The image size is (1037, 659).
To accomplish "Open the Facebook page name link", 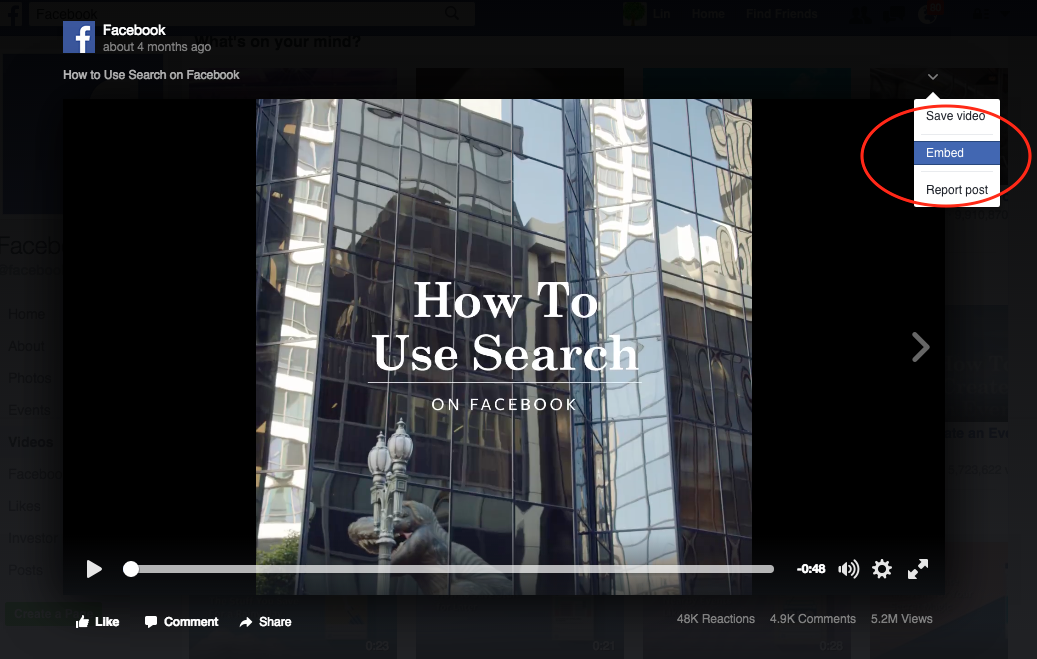I will coord(134,30).
